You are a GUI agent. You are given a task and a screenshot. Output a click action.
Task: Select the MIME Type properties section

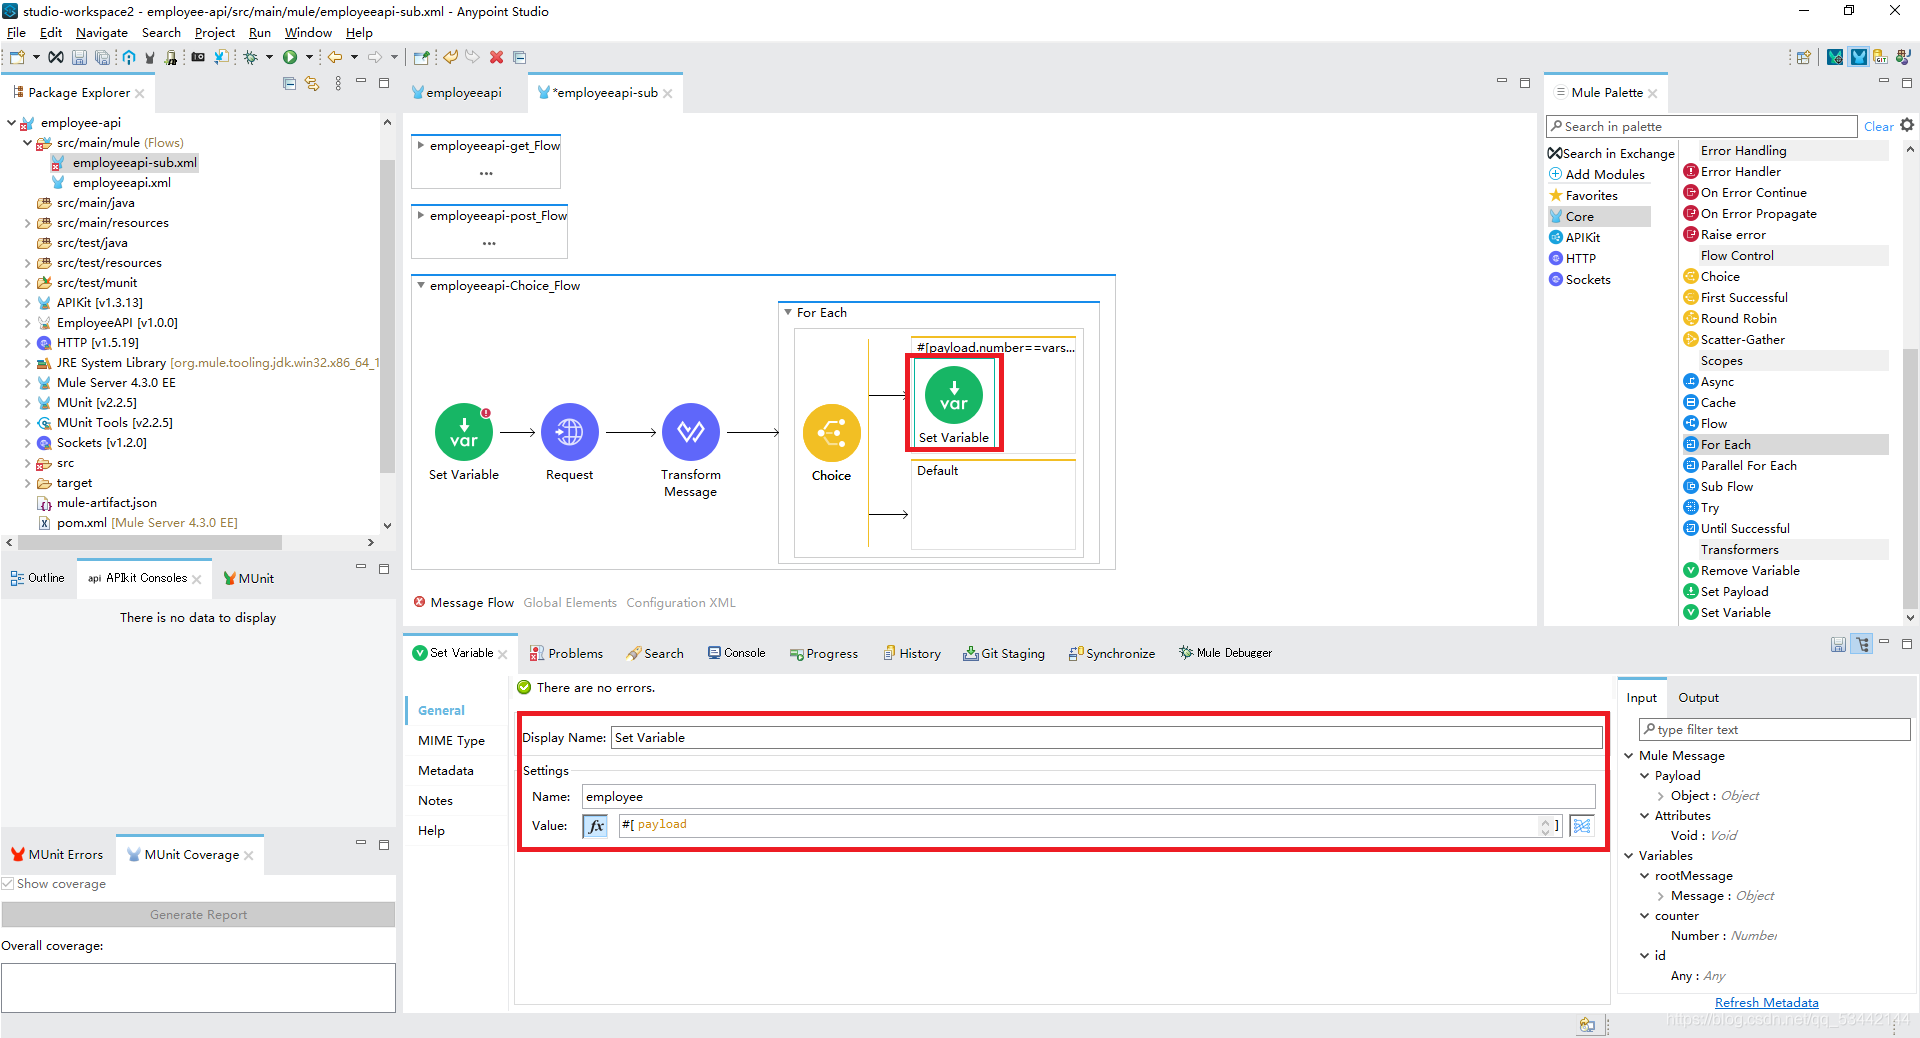(451, 741)
